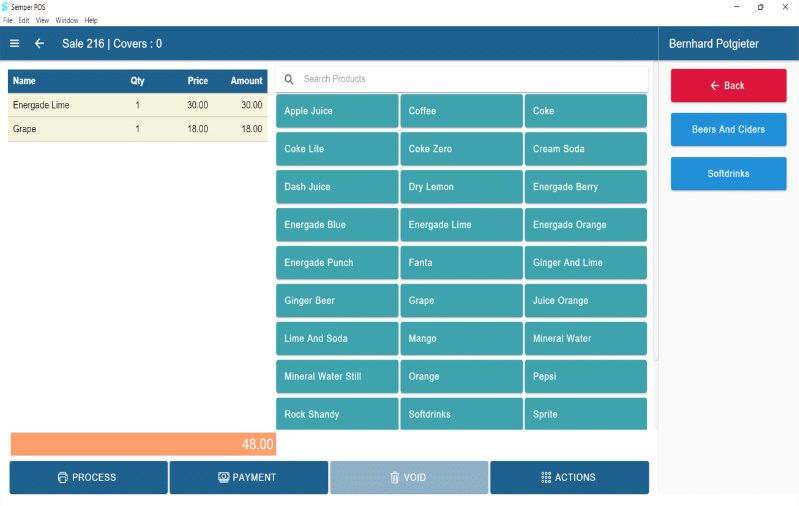
Task: Add Energade Orange product
Action: click(585, 225)
